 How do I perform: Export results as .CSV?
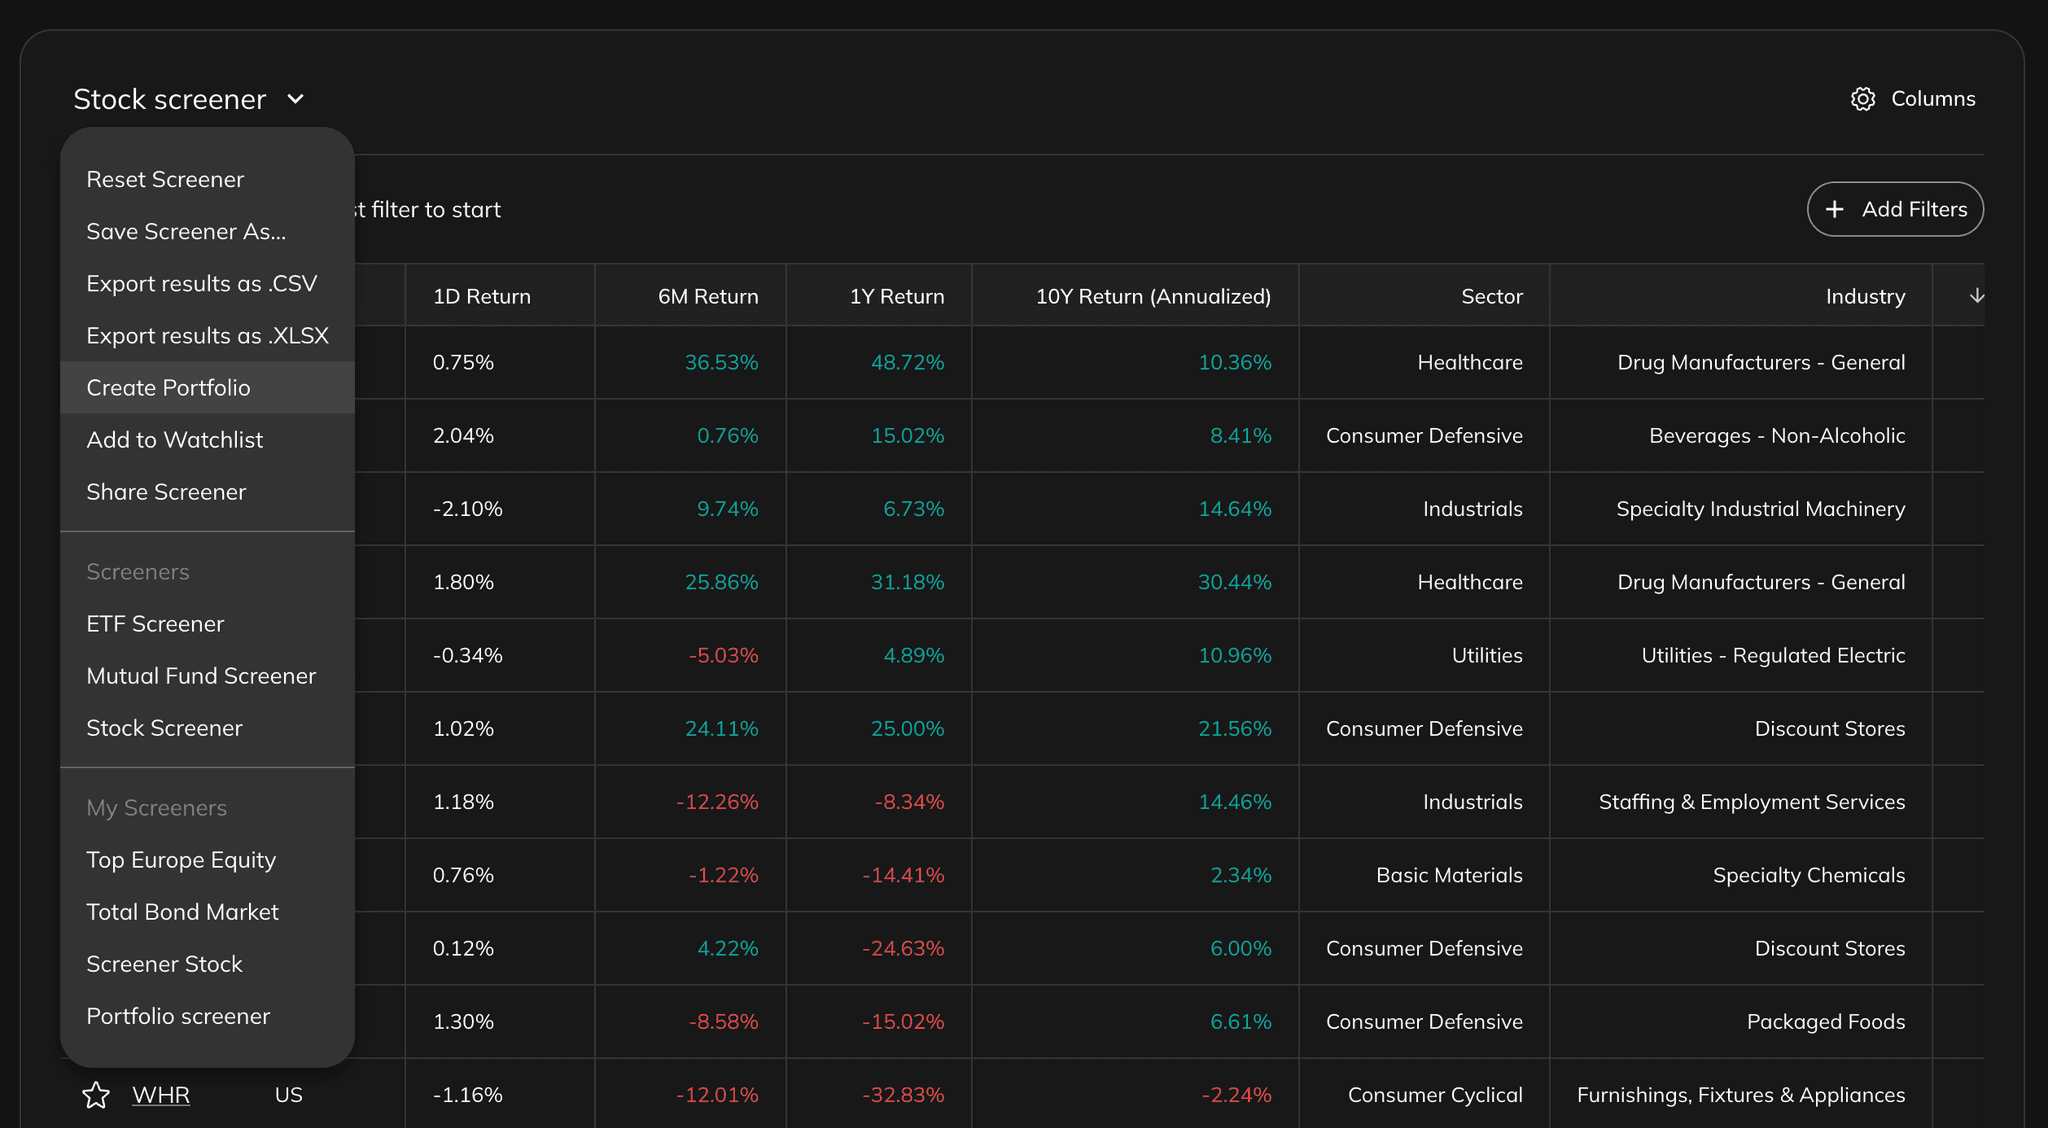pyautogui.click(x=201, y=284)
